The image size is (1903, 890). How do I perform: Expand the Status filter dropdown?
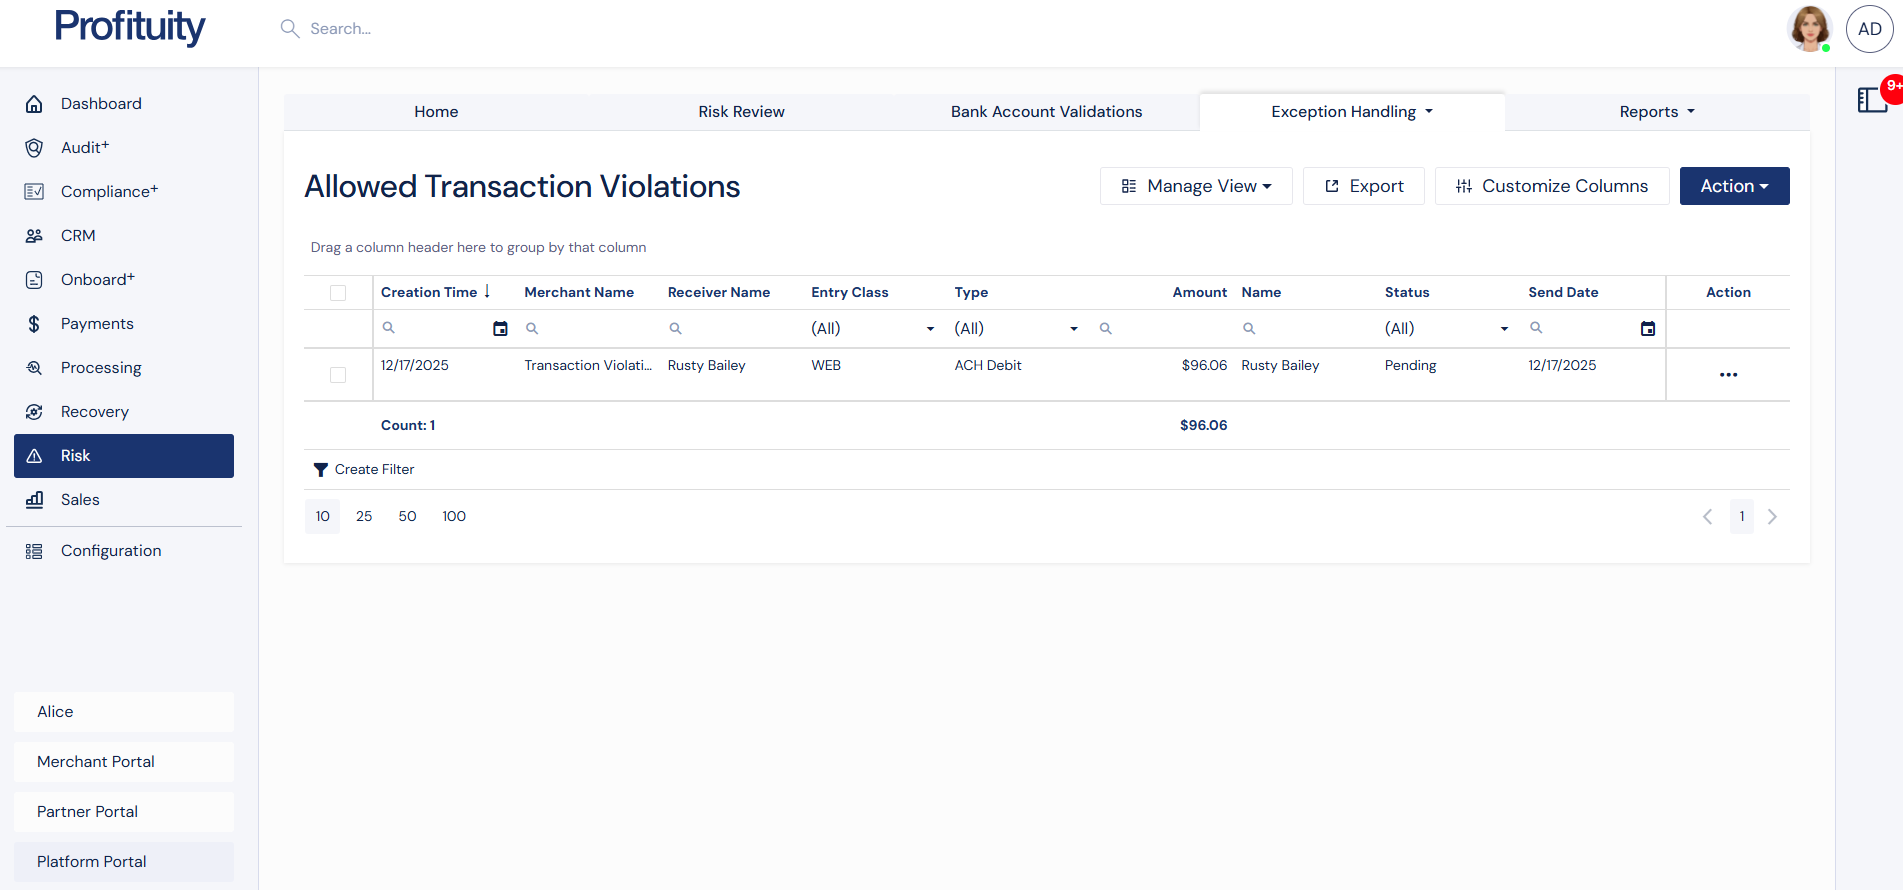(1503, 329)
